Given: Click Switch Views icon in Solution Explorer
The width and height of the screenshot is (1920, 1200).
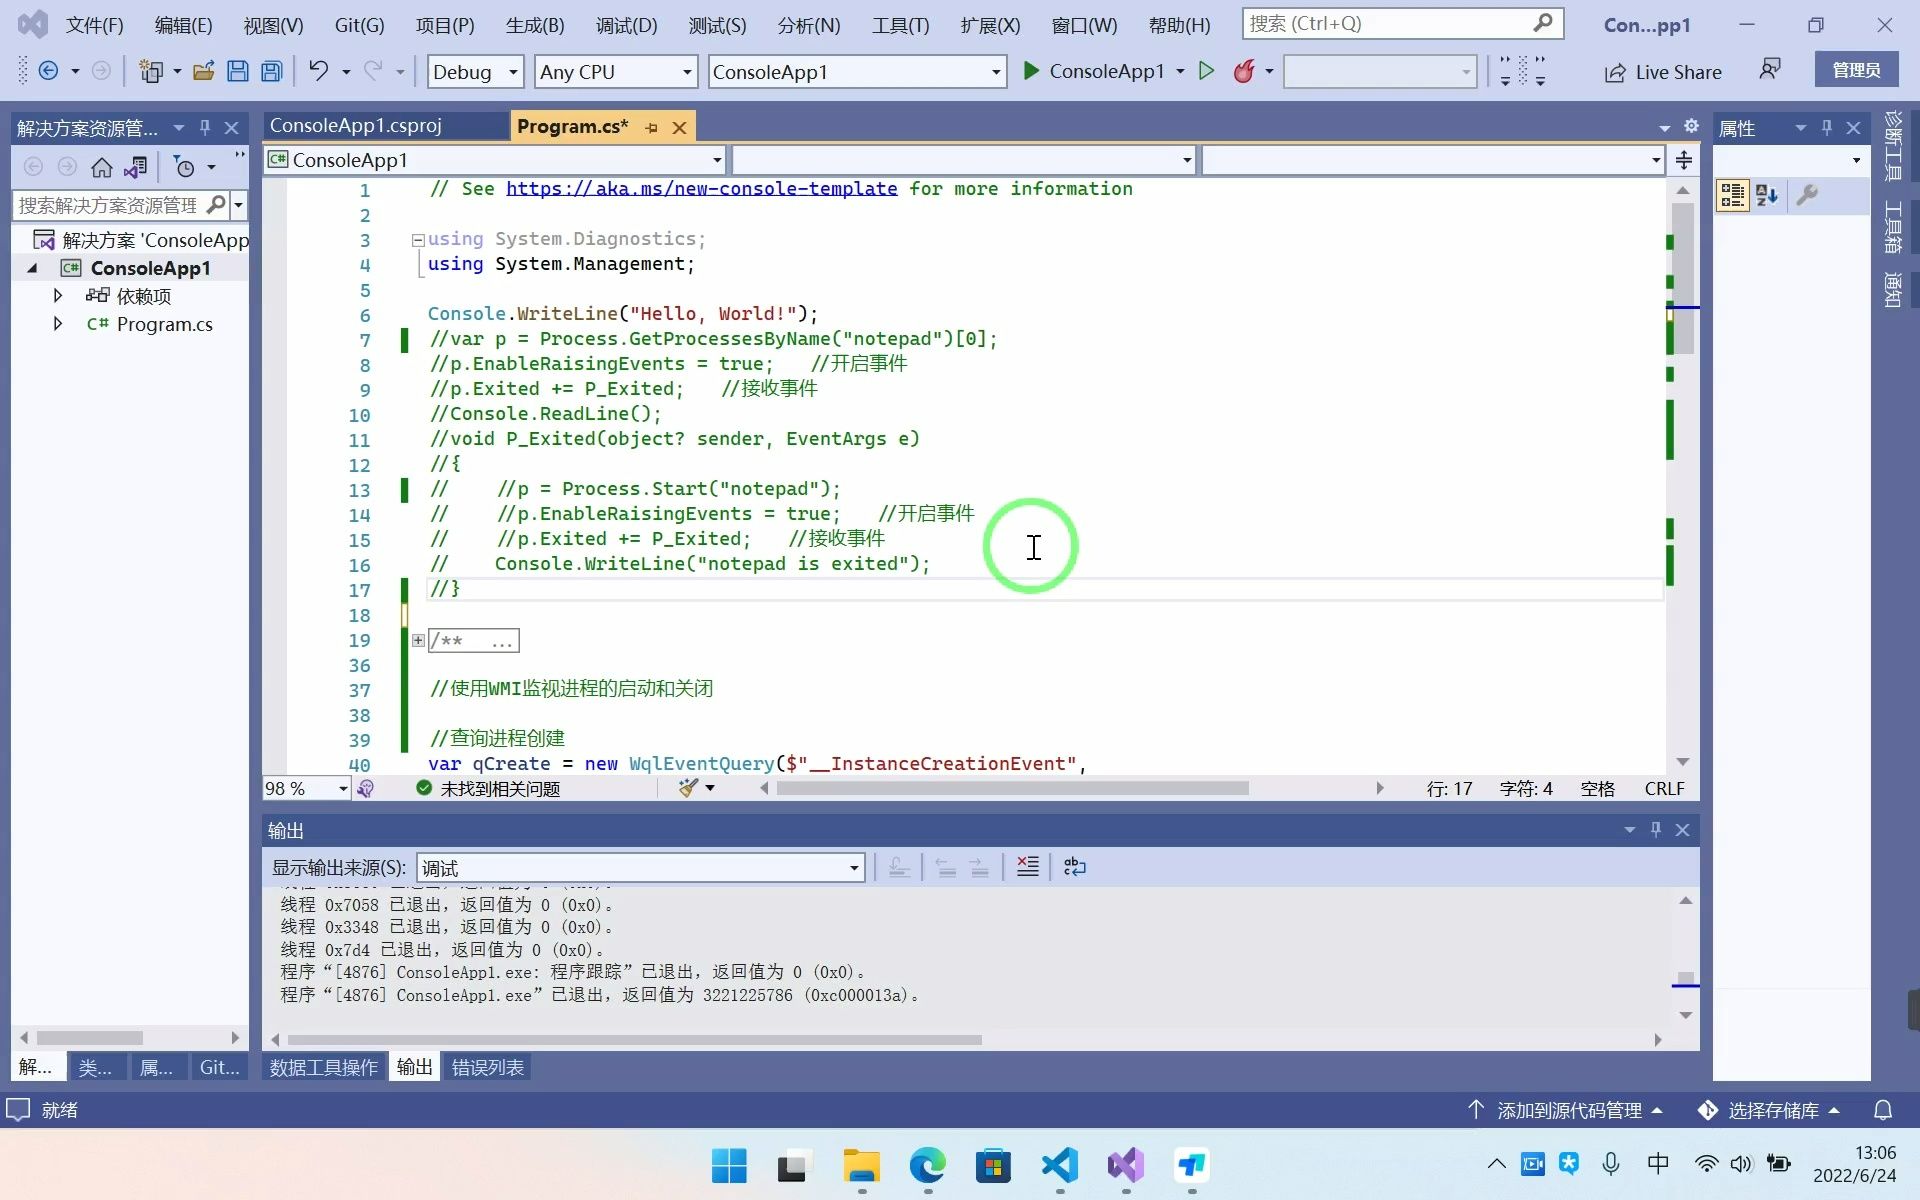Looking at the screenshot, I should click(x=136, y=167).
